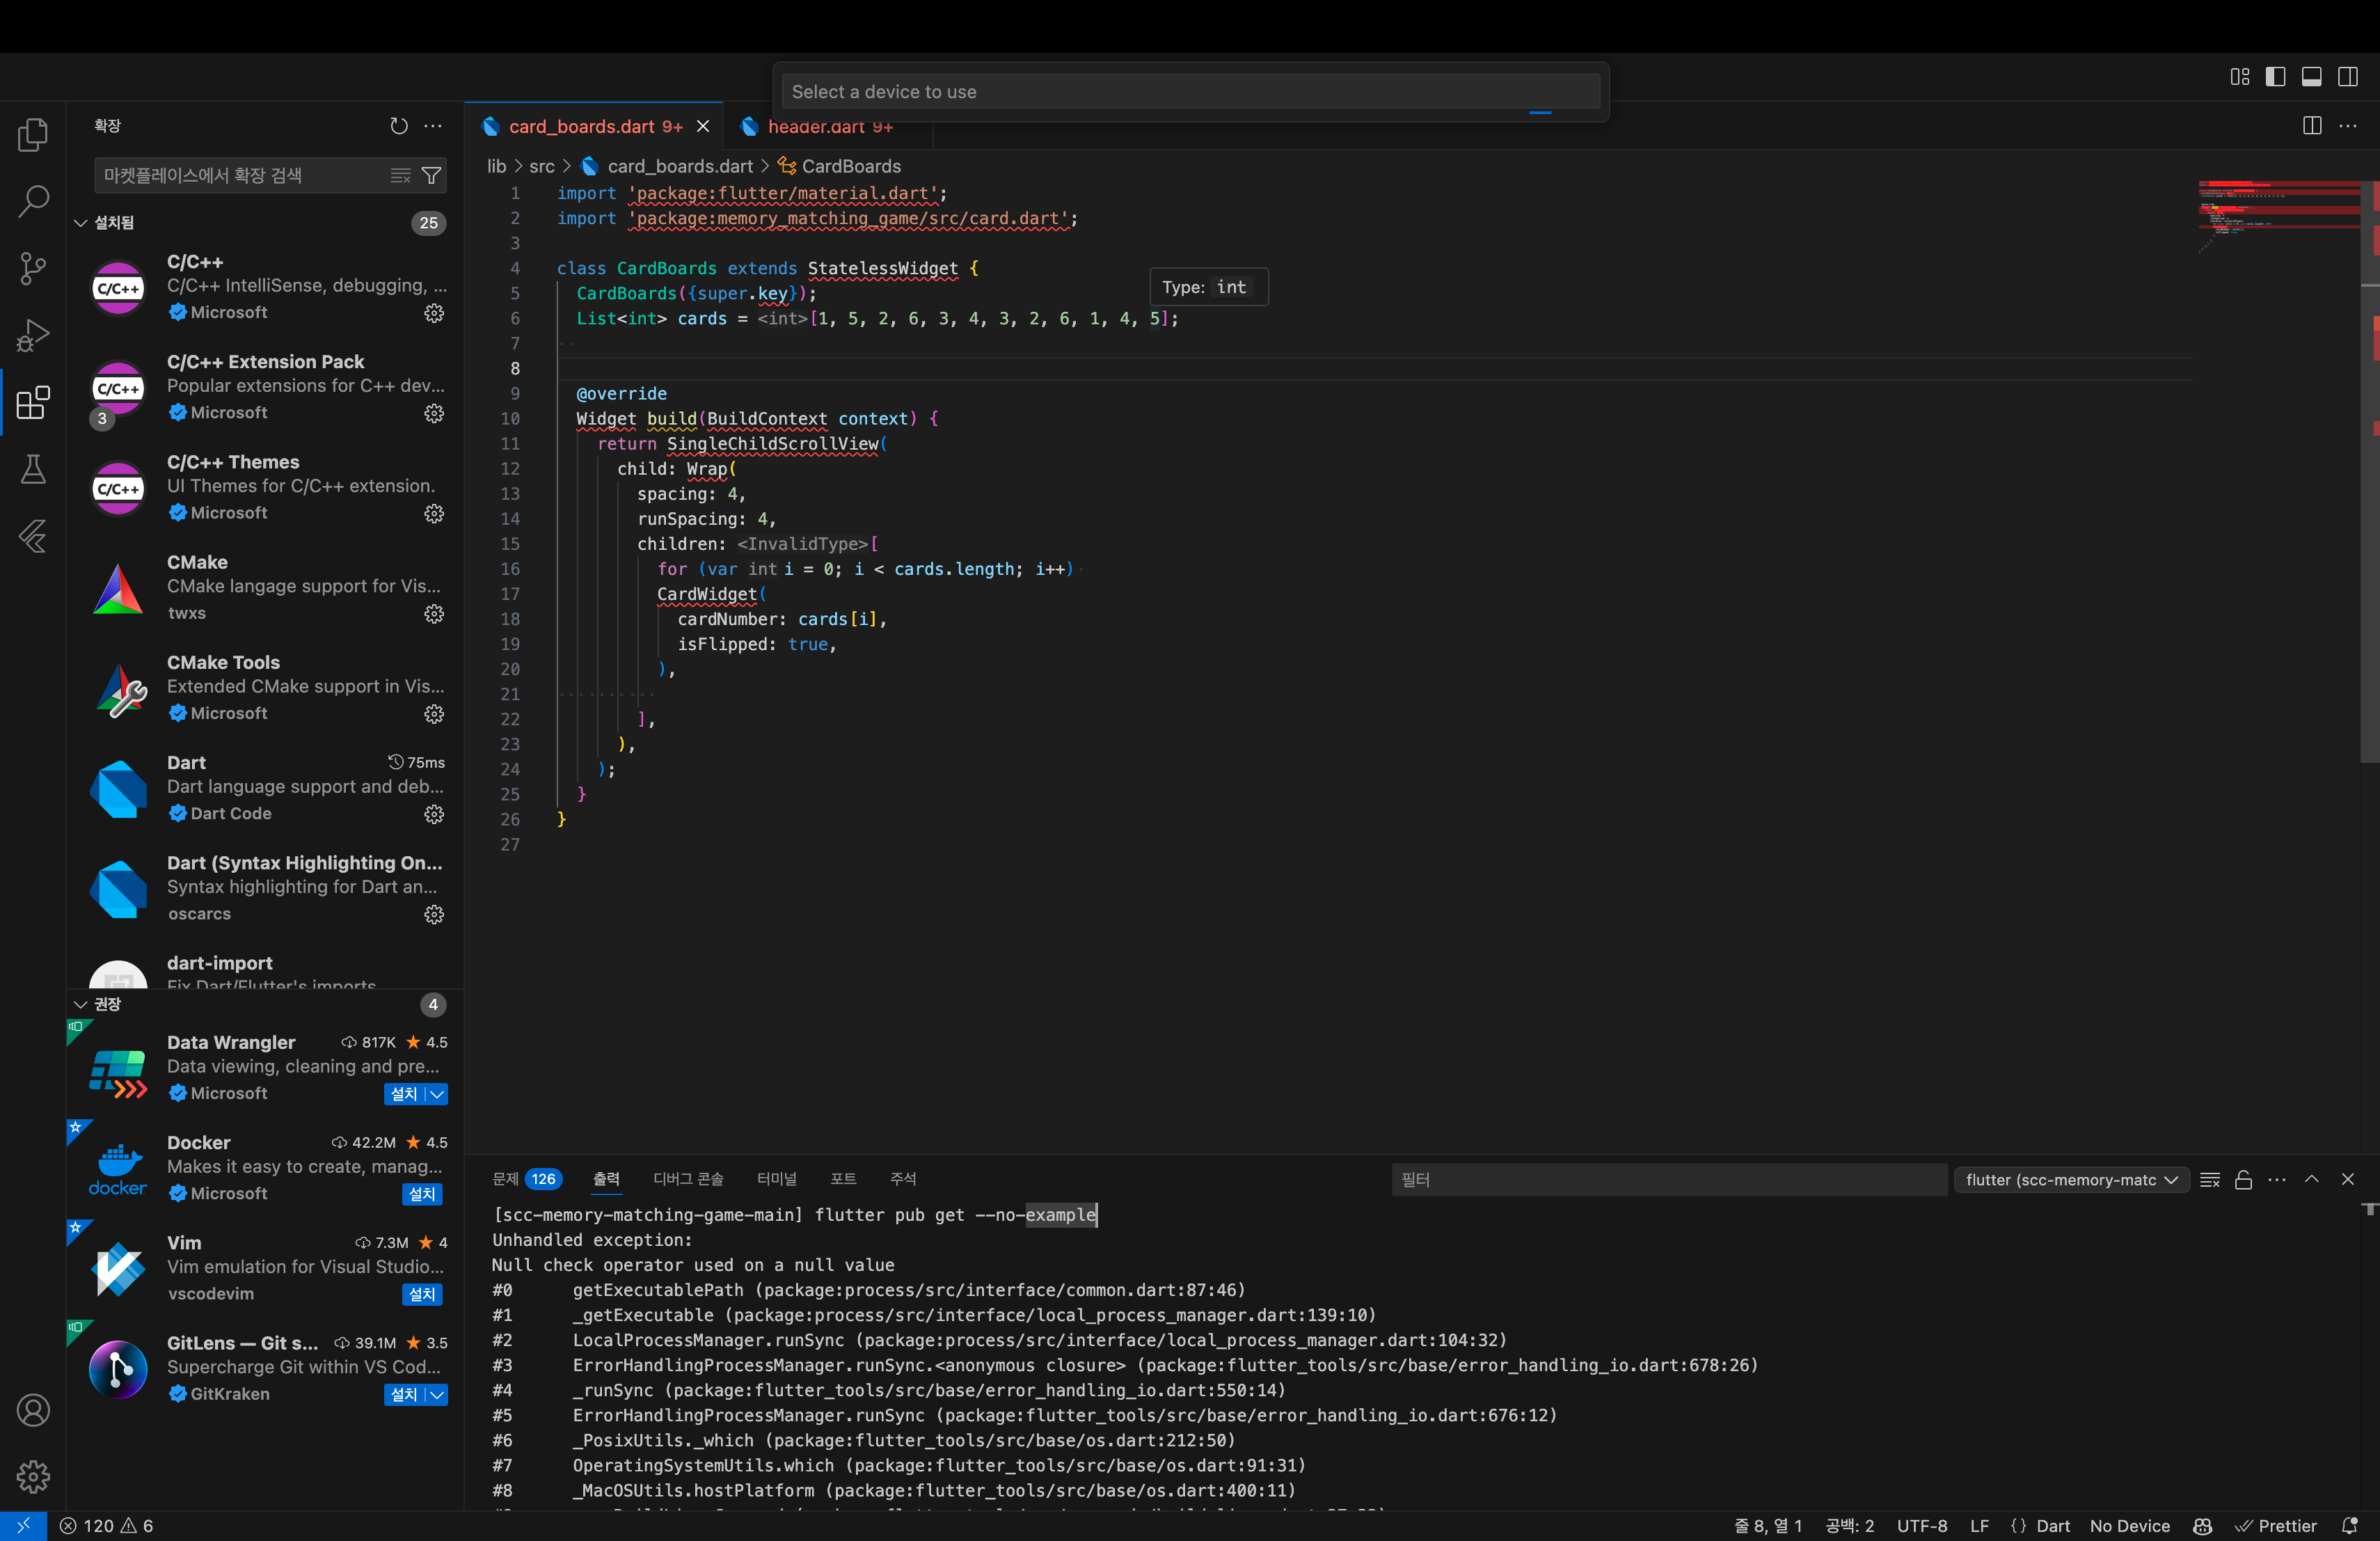Image resolution: width=2380 pixels, height=1541 pixels.
Task: Click the remote window indicator icon
Action: click(x=23, y=1526)
